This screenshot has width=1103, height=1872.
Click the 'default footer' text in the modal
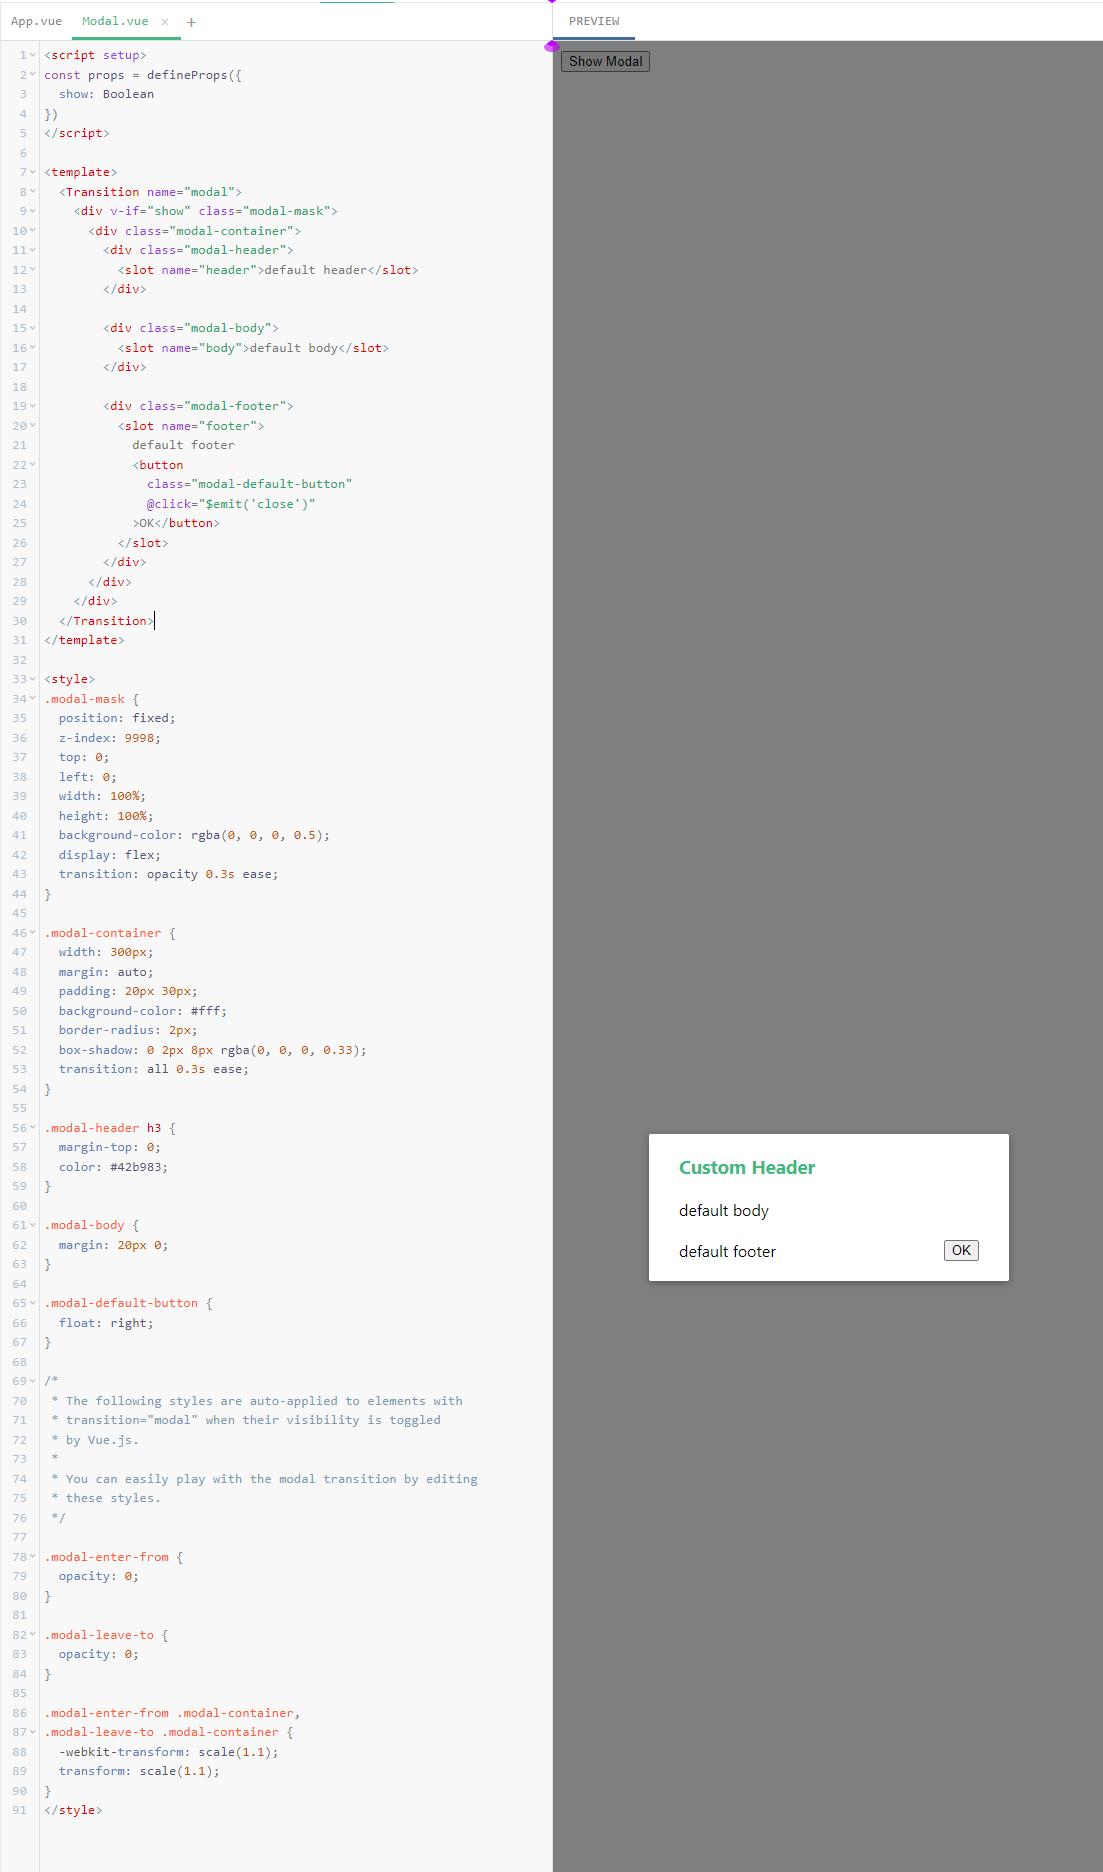(727, 1251)
